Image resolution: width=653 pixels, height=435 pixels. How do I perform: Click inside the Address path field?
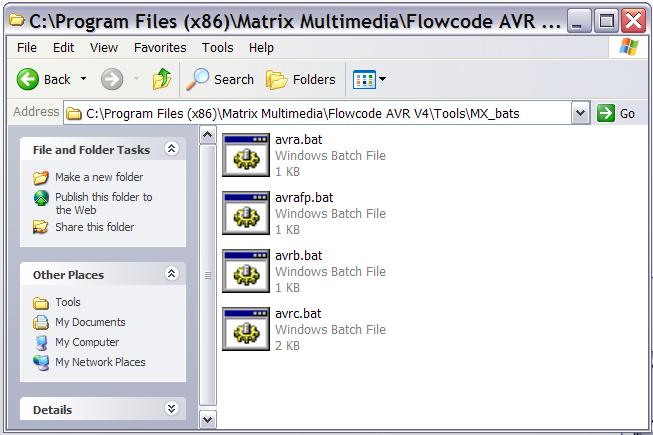[317, 113]
